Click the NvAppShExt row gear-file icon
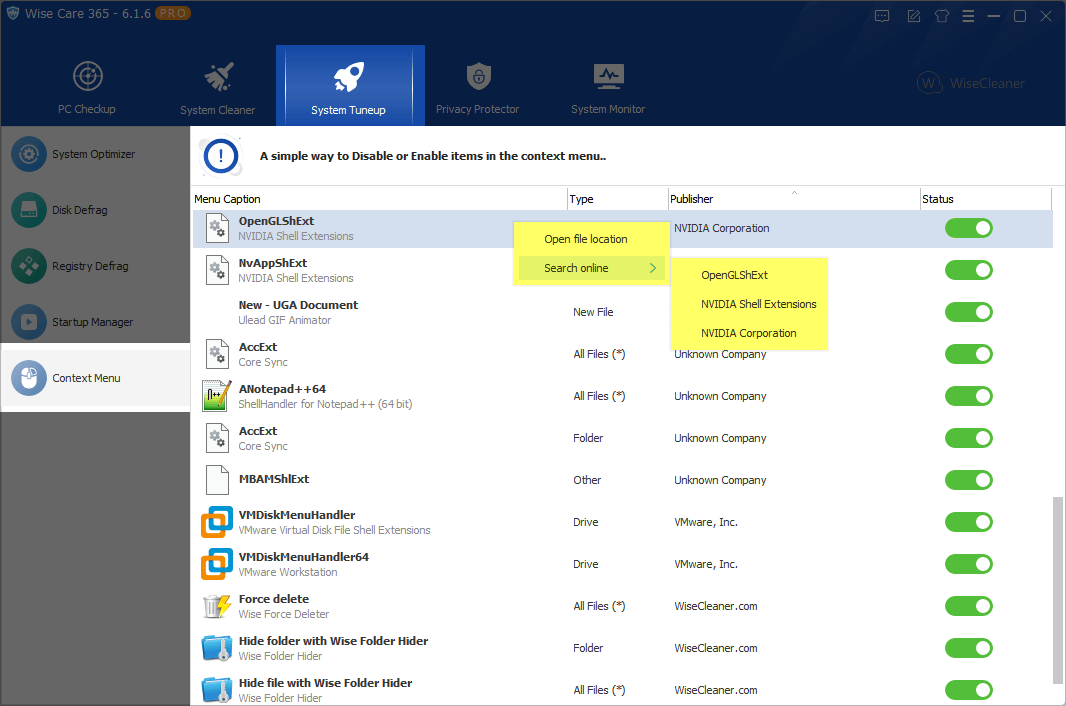This screenshot has height=706, width=1066. click(217, 270)
